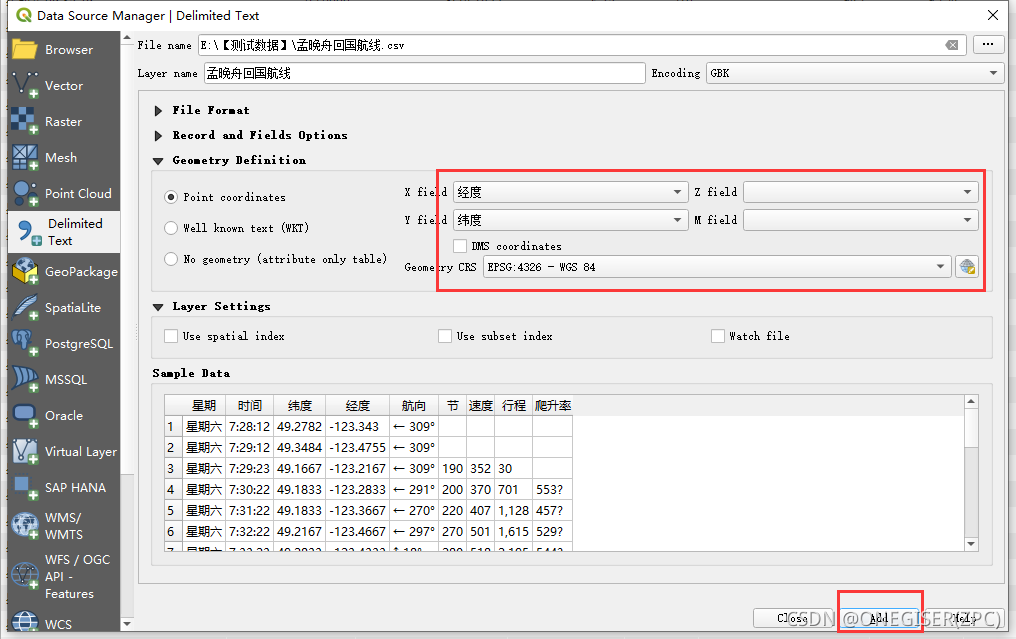
Task: Click the 速度 column header
Action: point(481,406)
